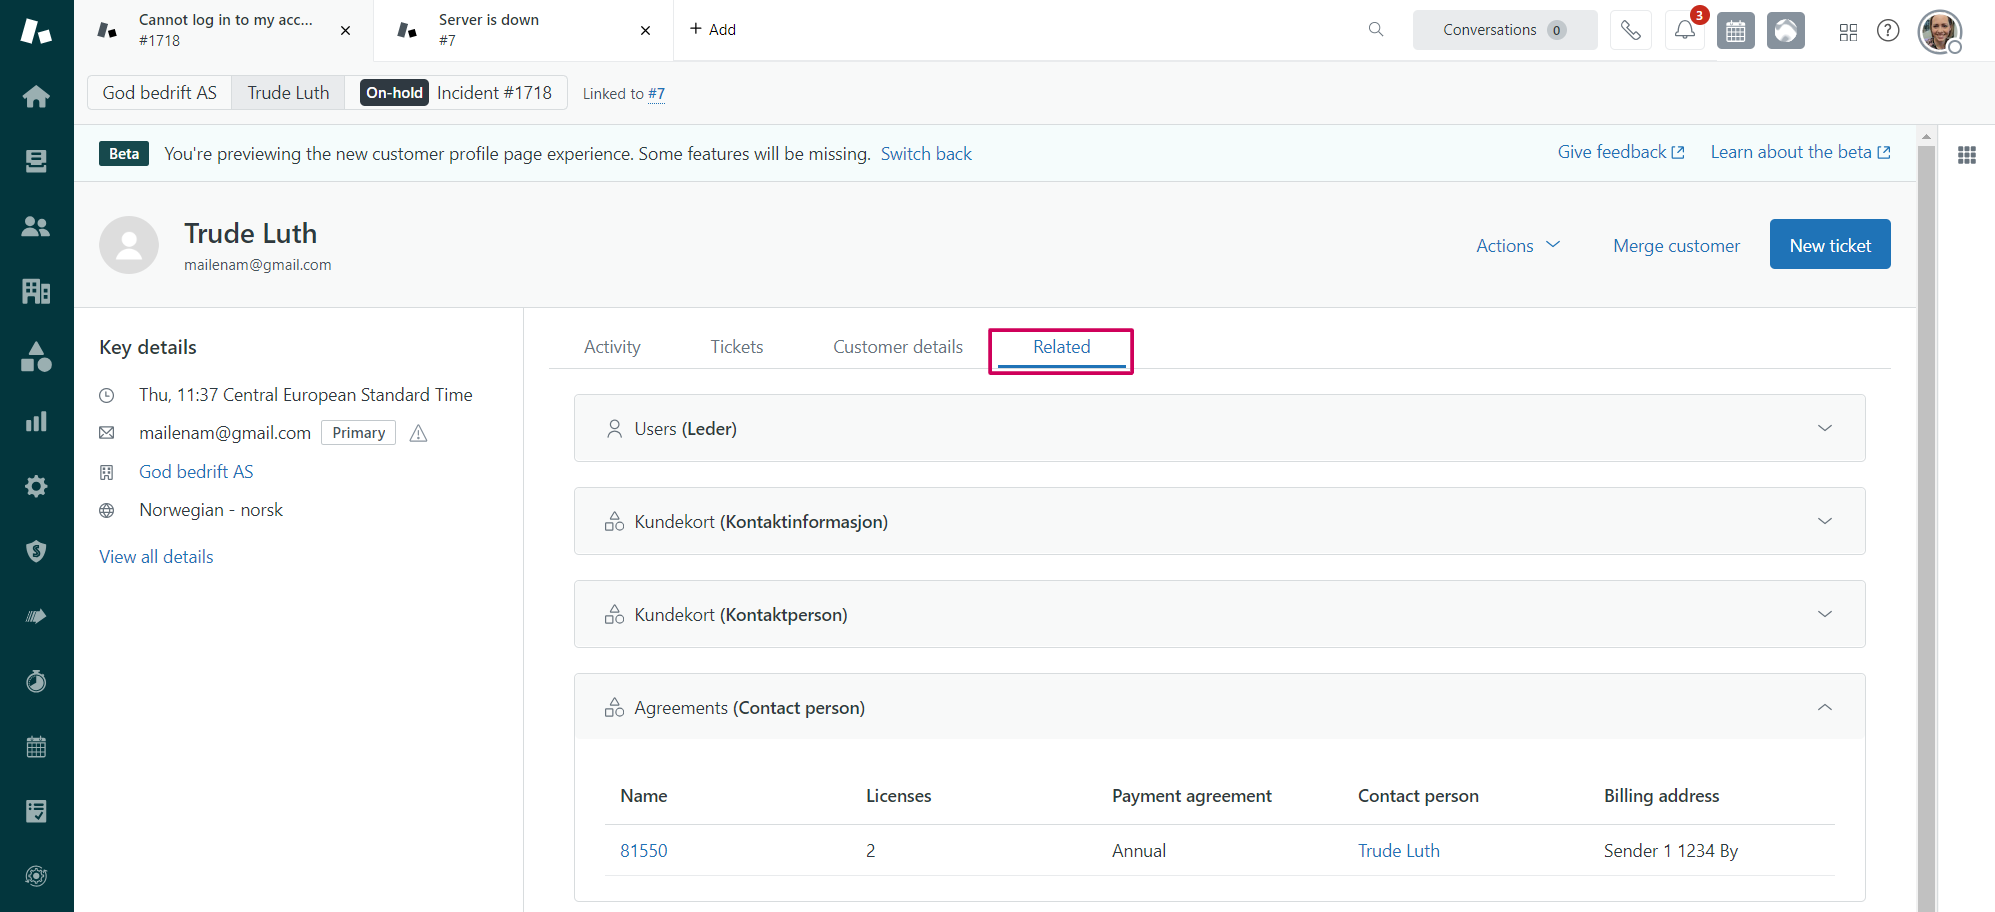
Task: Open the Settings gear in the sidebar
Action: [x=36, y=486]
